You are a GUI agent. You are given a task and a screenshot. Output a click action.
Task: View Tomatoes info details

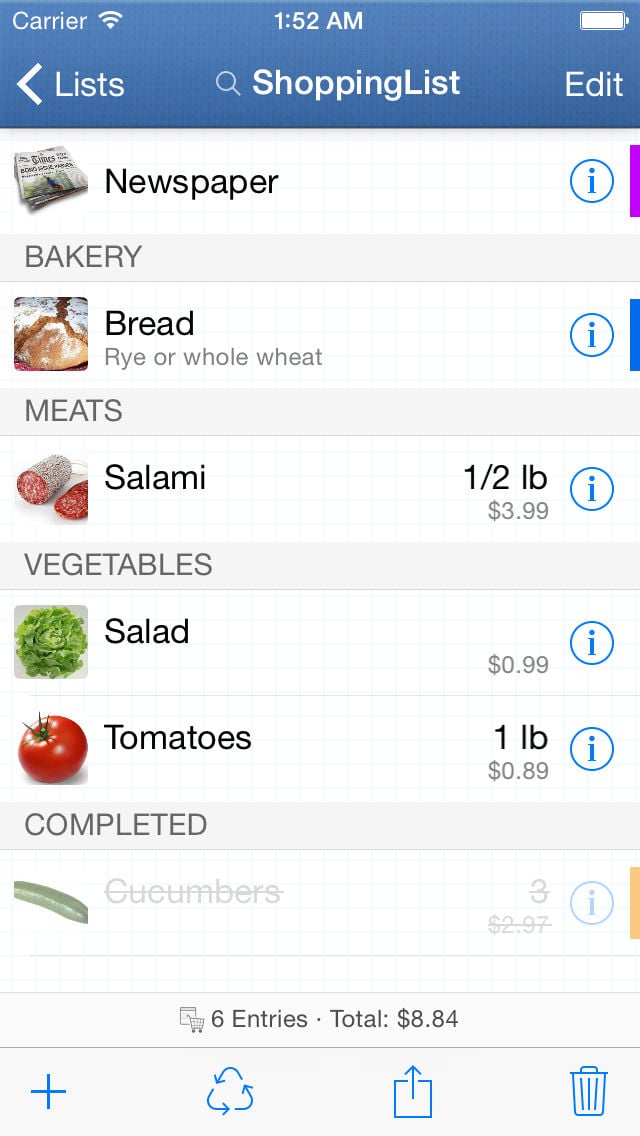click(591, 747)
